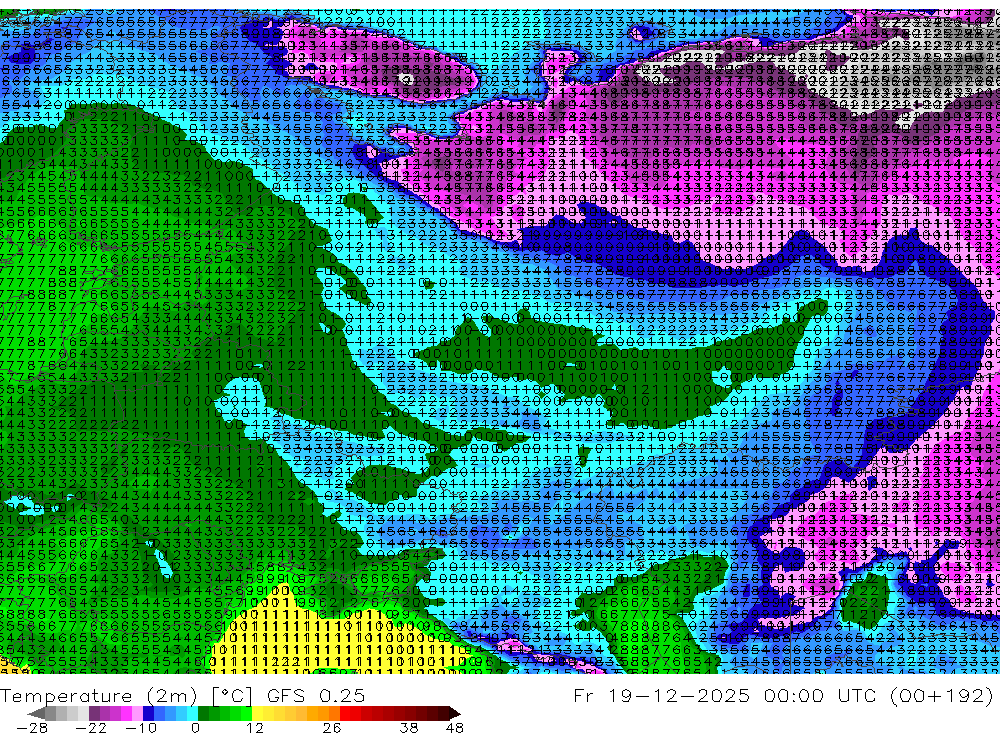Click the "12" legend label
Viewport: 1000px width, 733px height.
[x=254, y=727]
